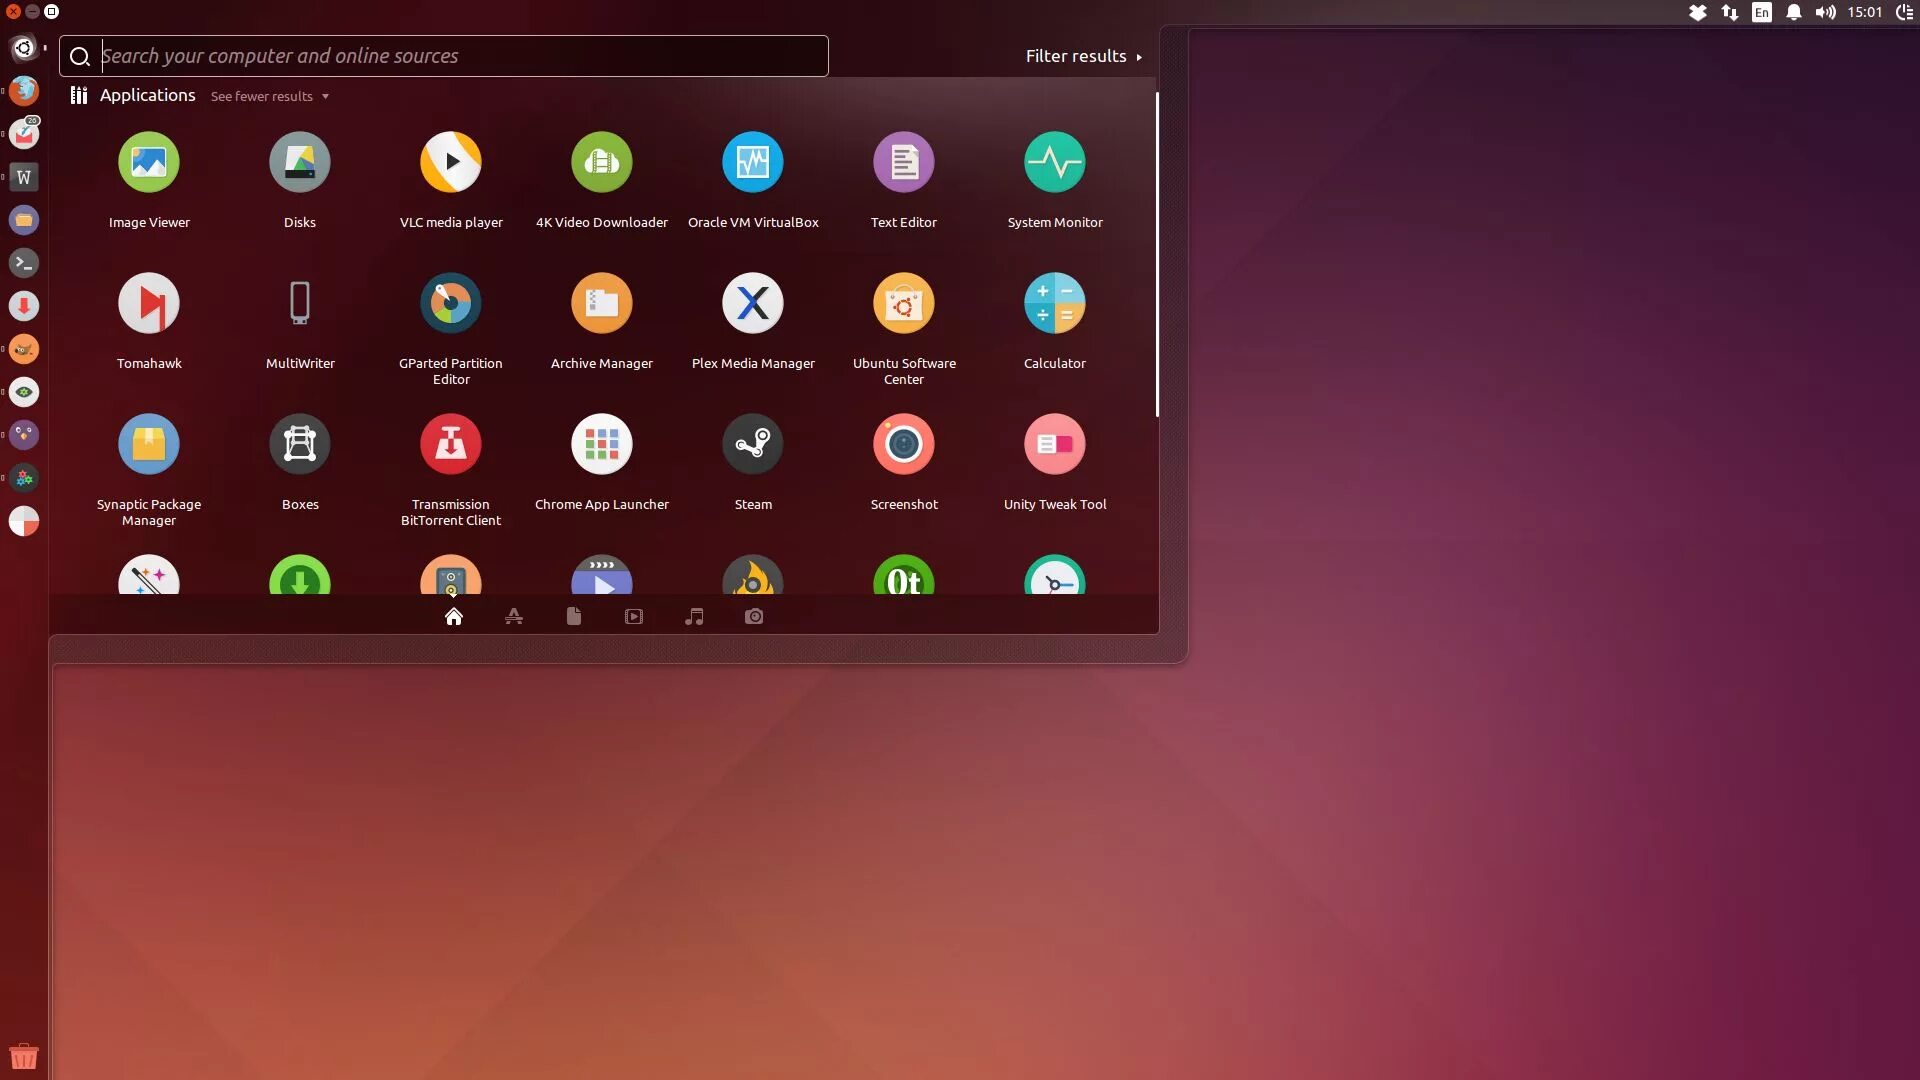Select the Photos lens tab
This screenshot has width=1920, height=1080.
(754, 617)
